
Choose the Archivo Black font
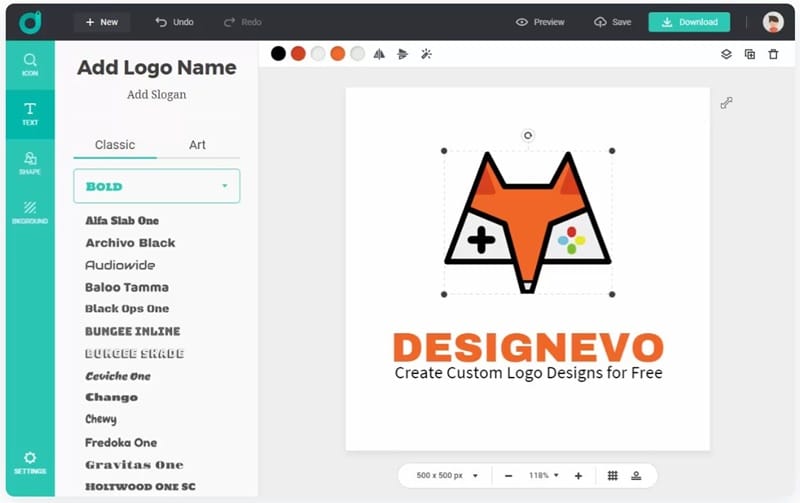[130, 243]
